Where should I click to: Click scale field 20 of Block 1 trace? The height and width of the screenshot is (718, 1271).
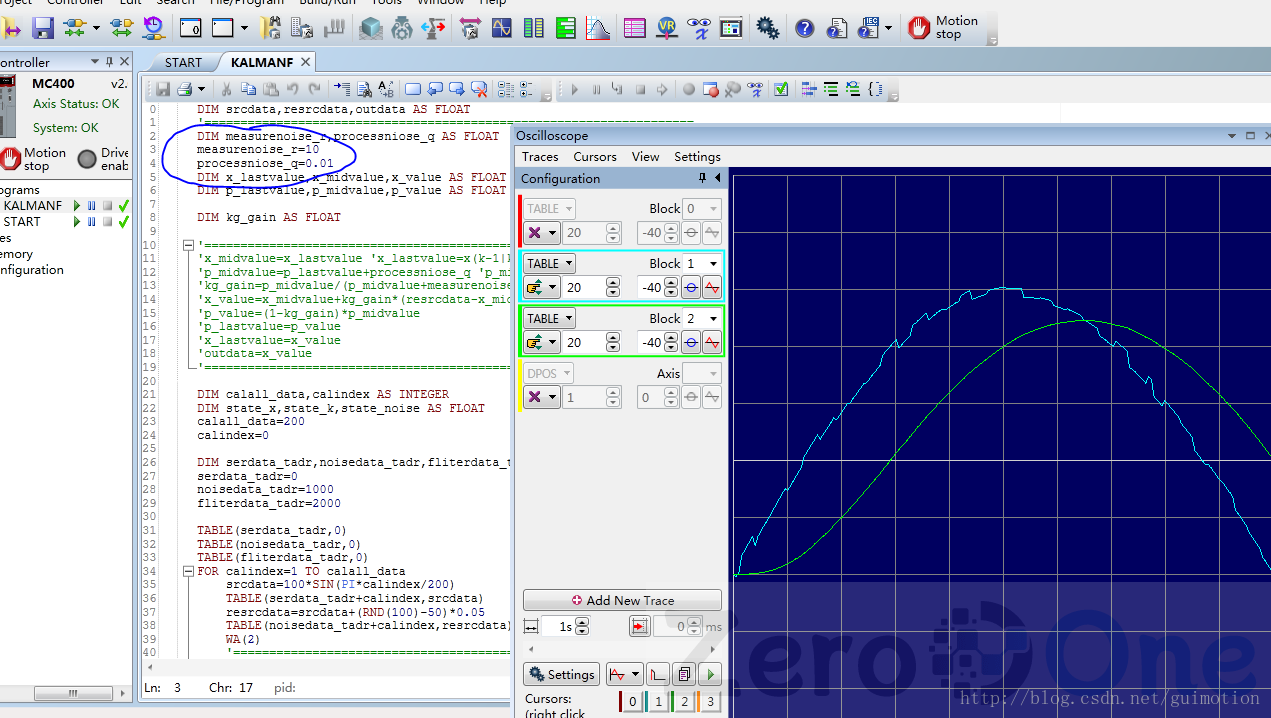[x=586, y=288]
